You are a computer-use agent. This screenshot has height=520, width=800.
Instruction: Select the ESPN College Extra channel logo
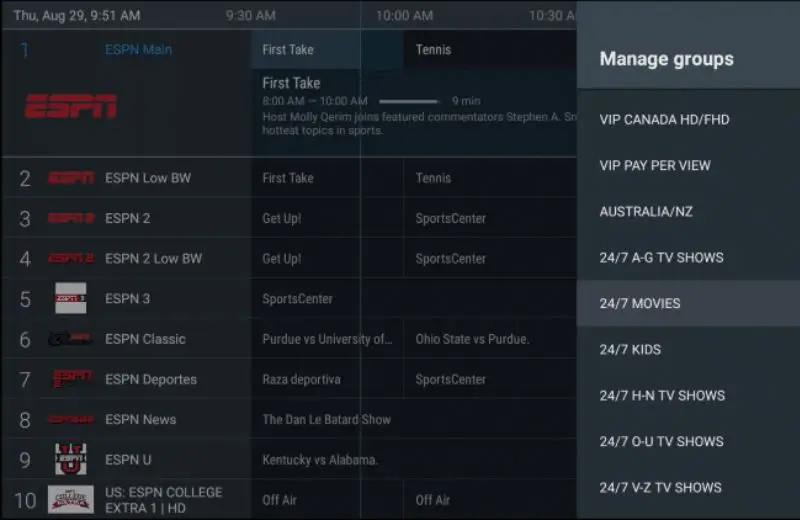[71, 499]
